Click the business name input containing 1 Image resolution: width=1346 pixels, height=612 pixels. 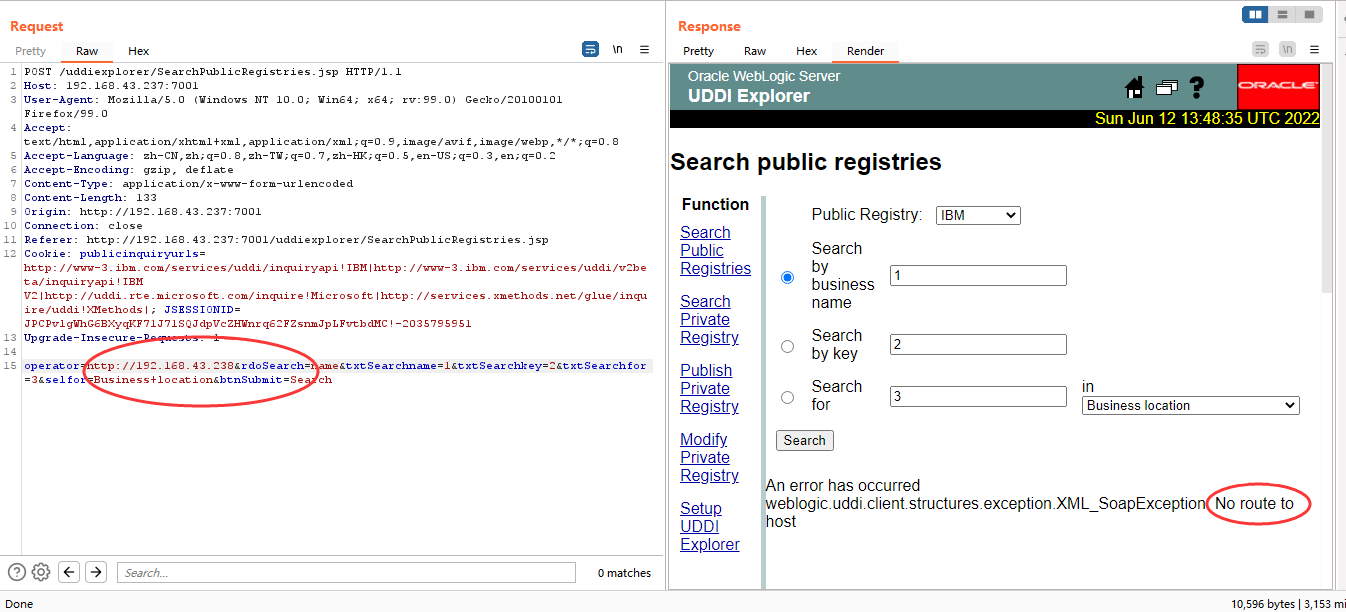click(x=978, y=275)
